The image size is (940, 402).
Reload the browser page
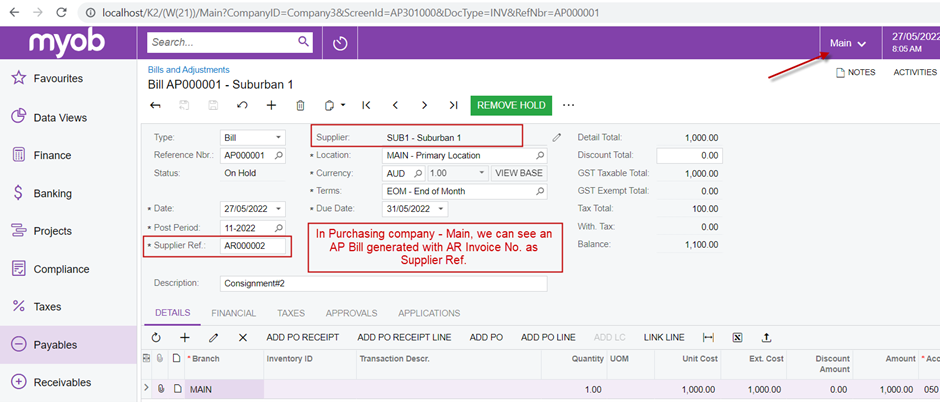[61, 12]
